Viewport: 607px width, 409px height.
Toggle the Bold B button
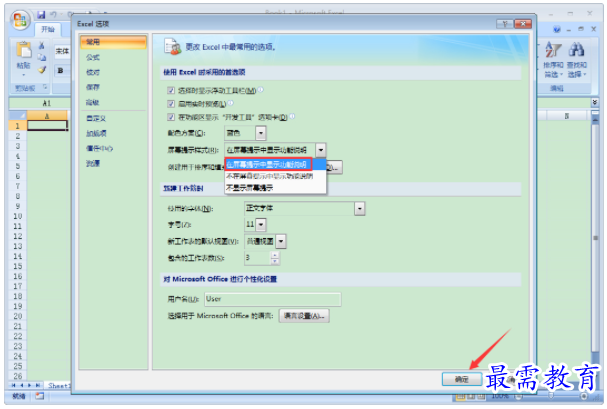click(x=60, y=70)
